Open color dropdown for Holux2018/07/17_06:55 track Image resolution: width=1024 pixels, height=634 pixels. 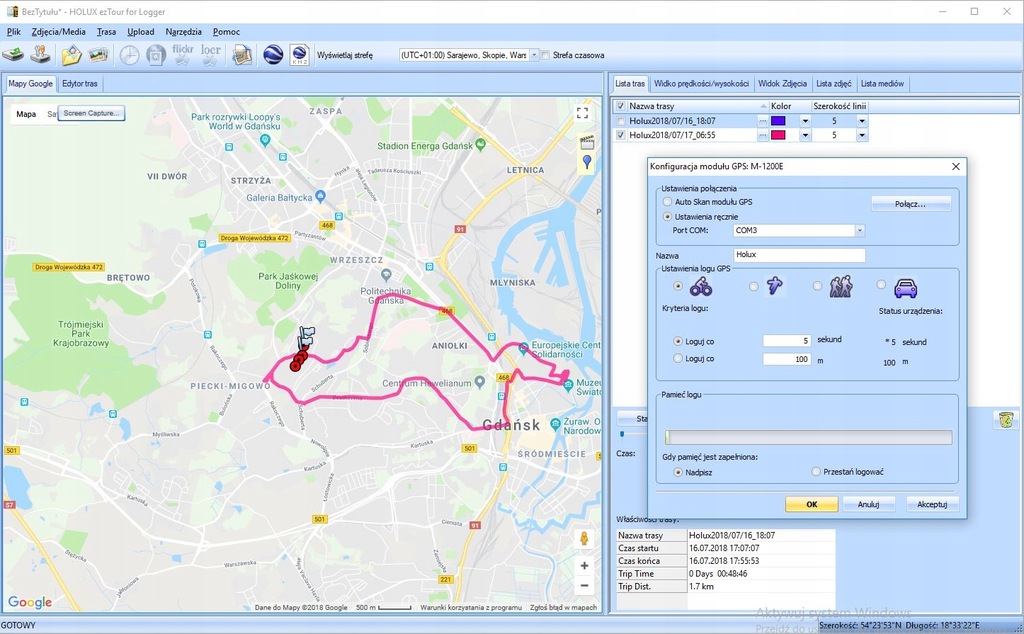click(805, 135)
